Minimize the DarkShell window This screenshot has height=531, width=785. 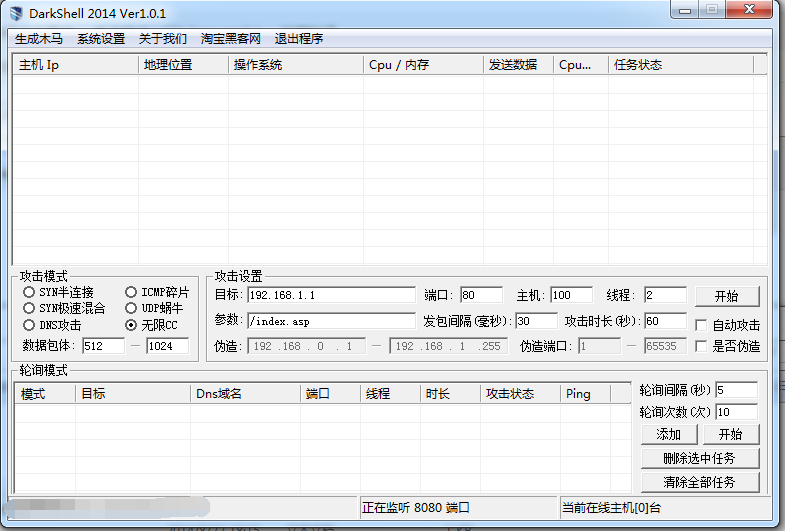click(x=685, y=10)
